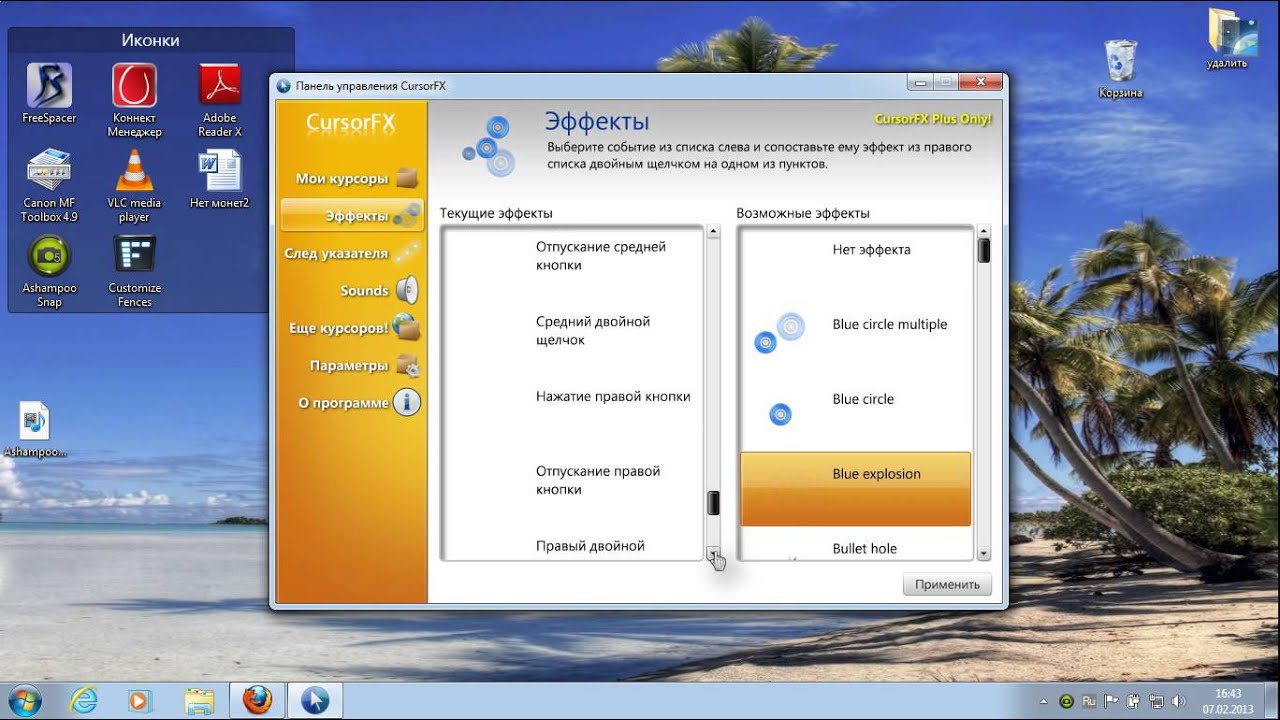Open Windows Media Player taskbar icon
Viewport: 1280px width, 720px height.
[141, 700]
